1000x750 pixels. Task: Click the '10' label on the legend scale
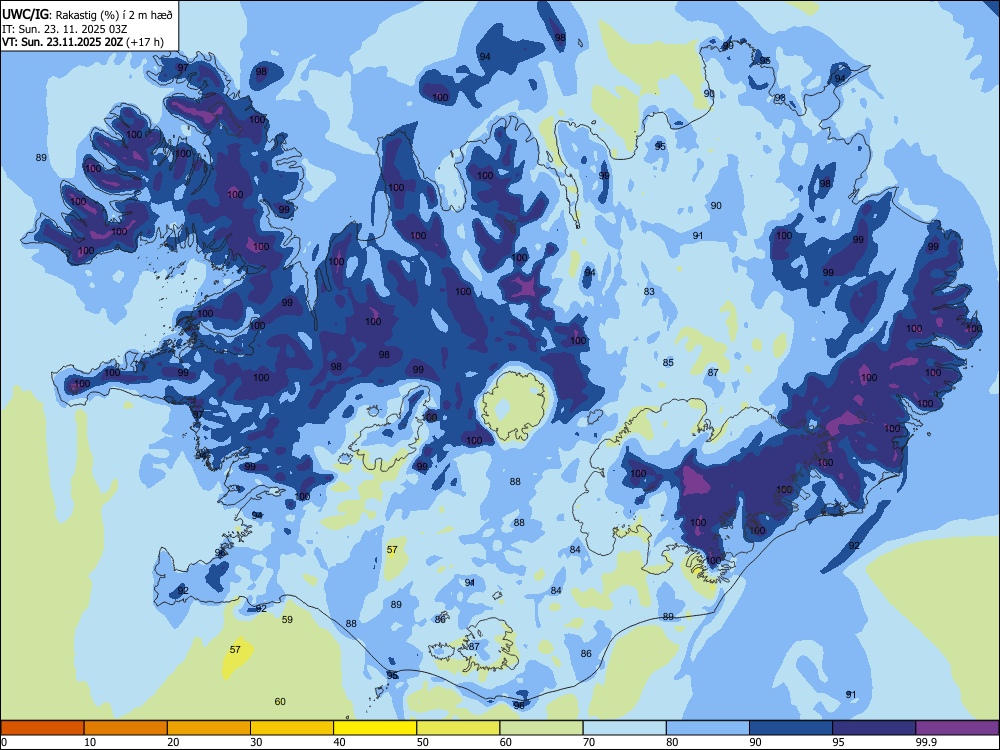point(90,742)
